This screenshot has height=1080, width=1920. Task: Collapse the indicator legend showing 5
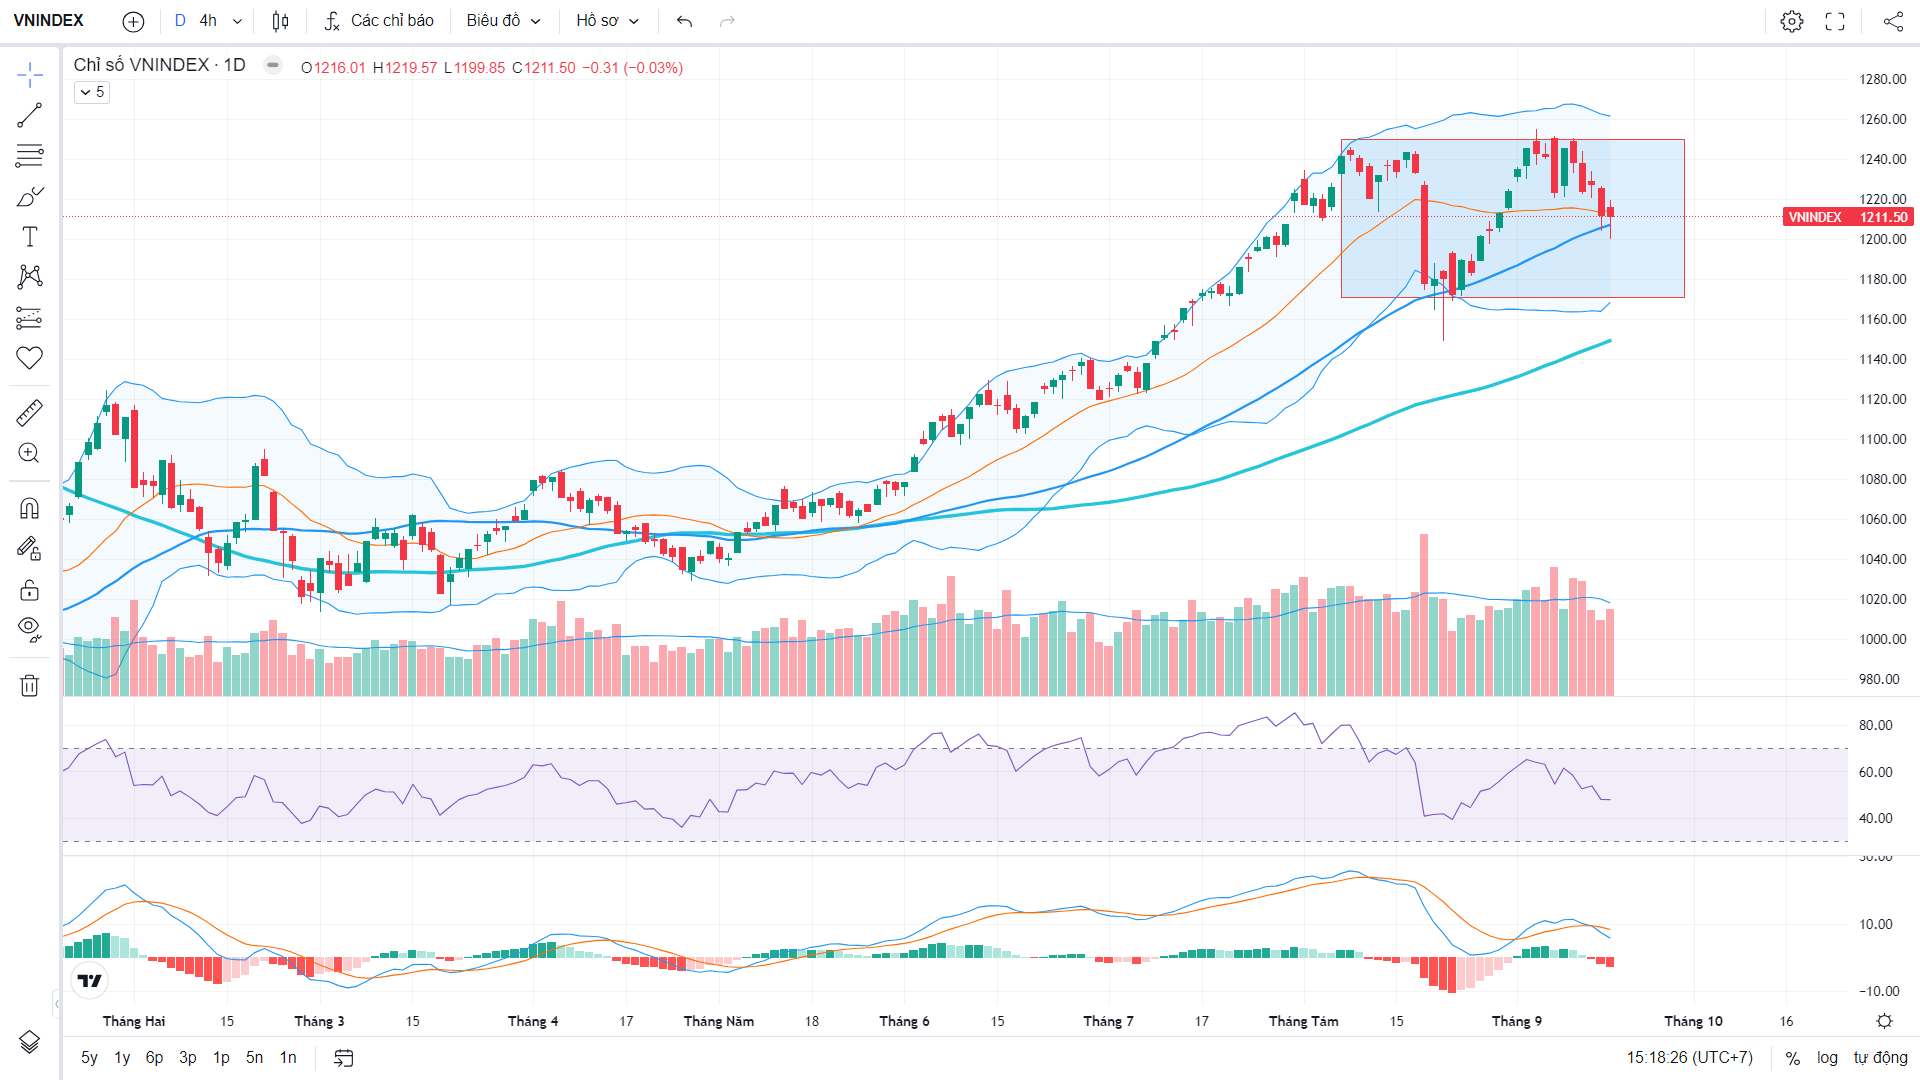[91, 92]
